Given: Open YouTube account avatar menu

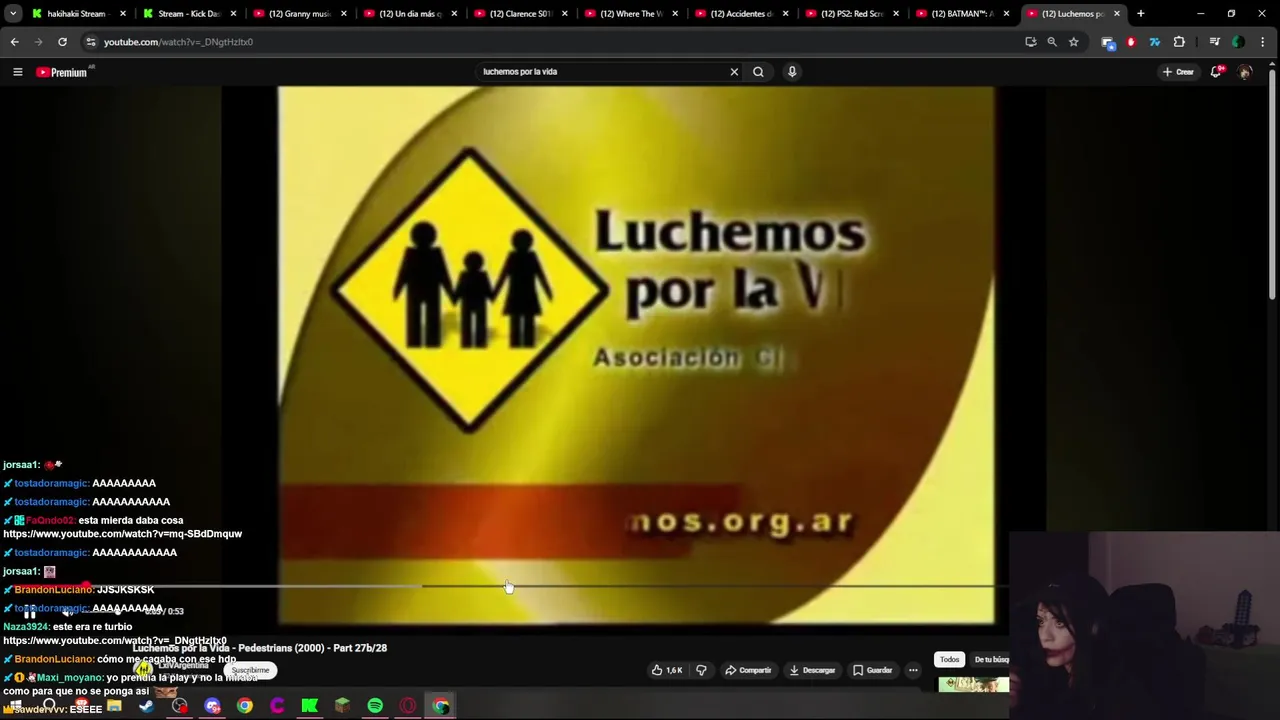Looking at the screenshot, I should (1245, 72).
